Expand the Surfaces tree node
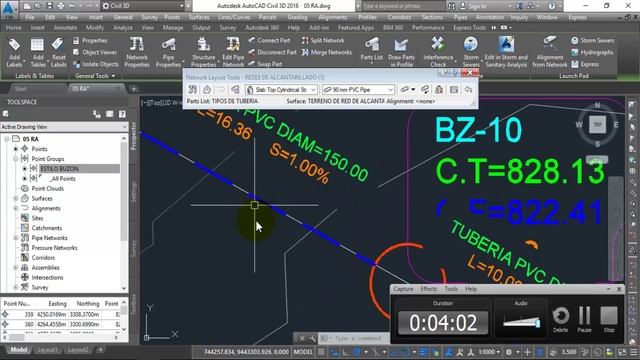The height and width of the screenshot is (360, 640). point(16,198)
